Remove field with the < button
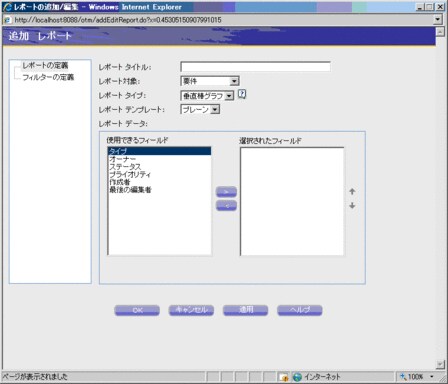 [226, 206]
